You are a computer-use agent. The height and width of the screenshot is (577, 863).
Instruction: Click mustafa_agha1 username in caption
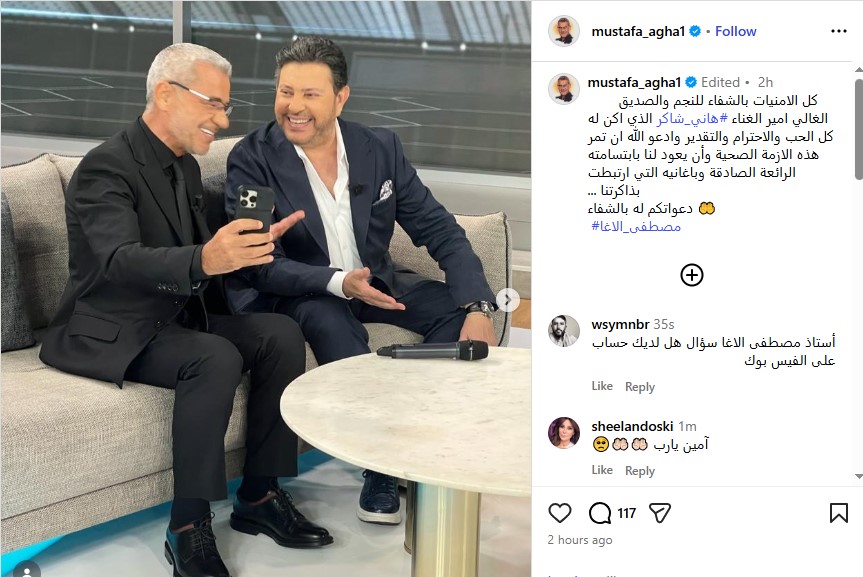[x=634, y=83]
